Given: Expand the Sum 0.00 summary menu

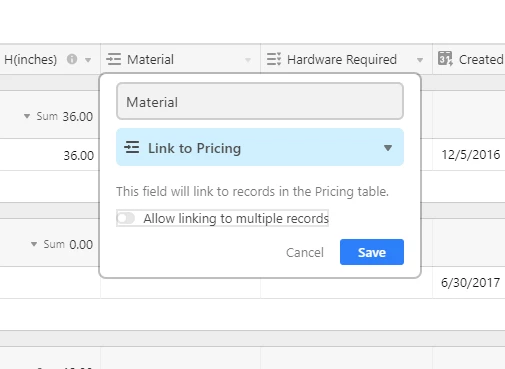Looking at the screenshot, I should [x=34, y=244].
